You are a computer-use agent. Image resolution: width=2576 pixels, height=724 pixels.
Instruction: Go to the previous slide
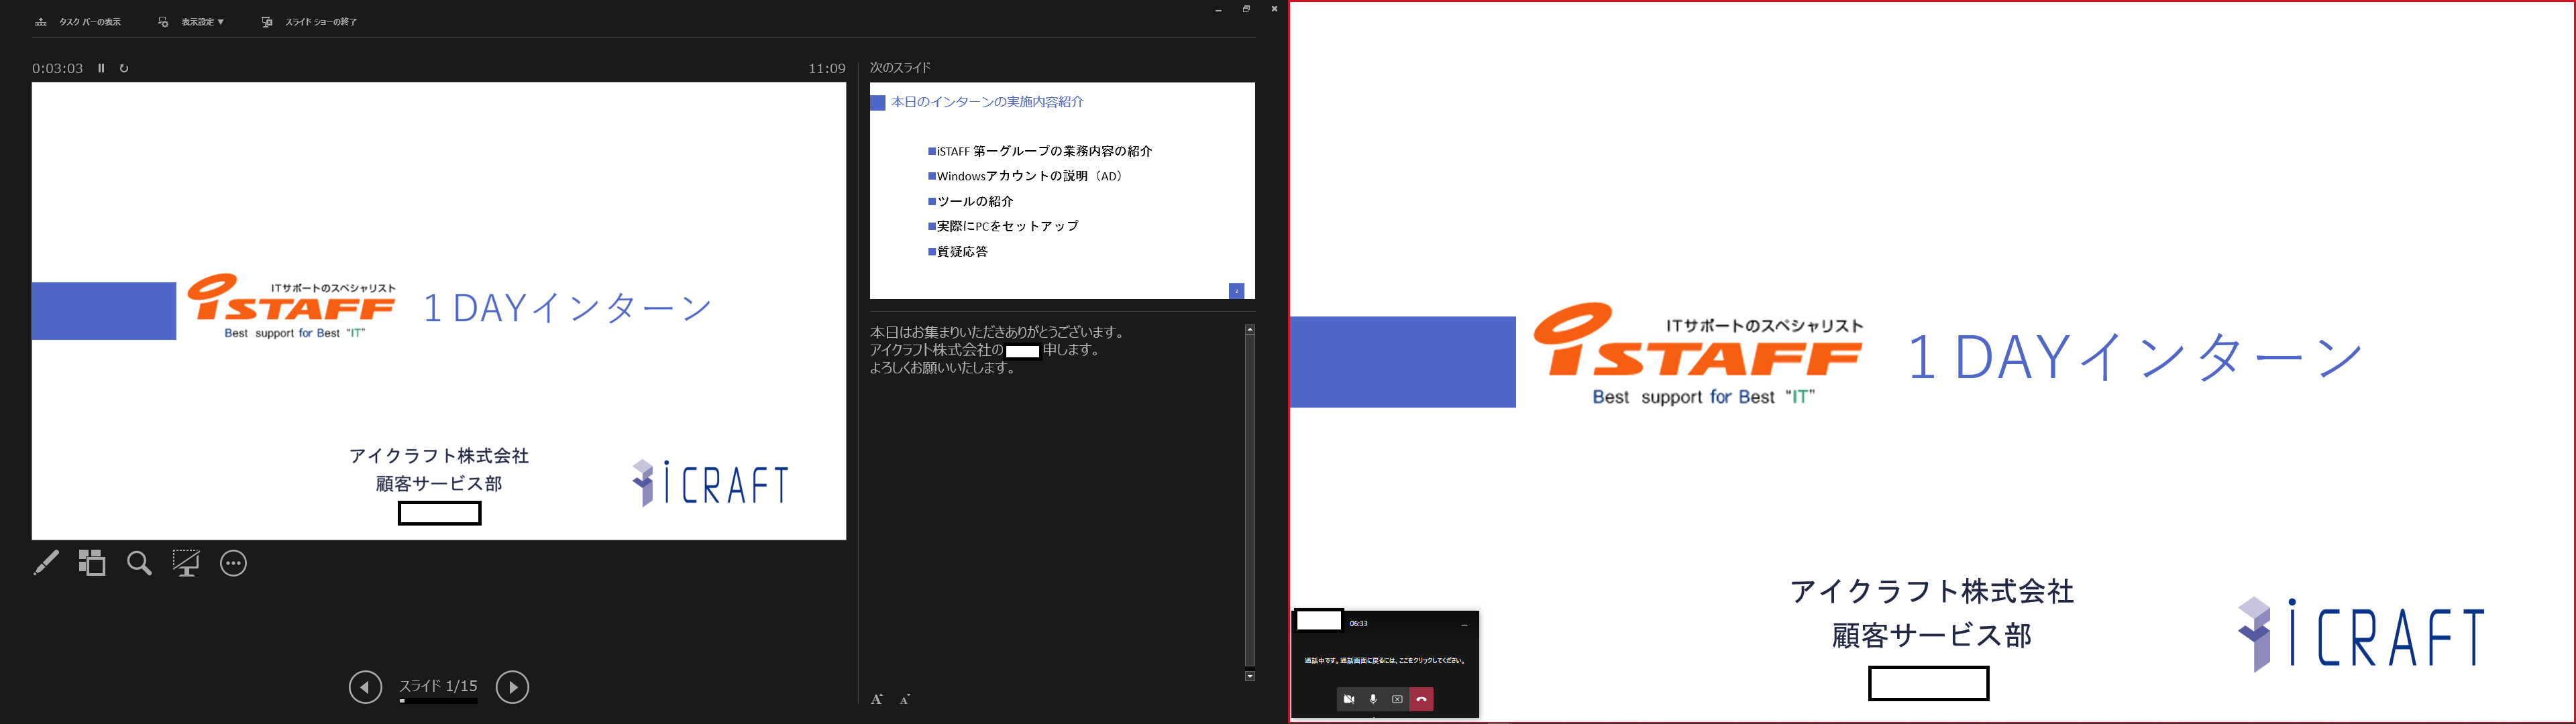[365, 687]
